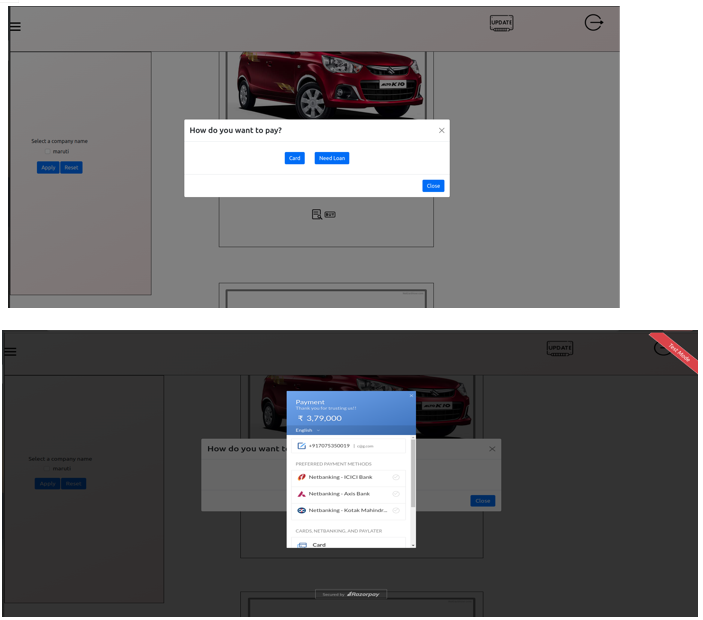Click edit icon beside phone +917075350019
The height and width of the screenshot is (620, 703).
(x=301, y=446)
